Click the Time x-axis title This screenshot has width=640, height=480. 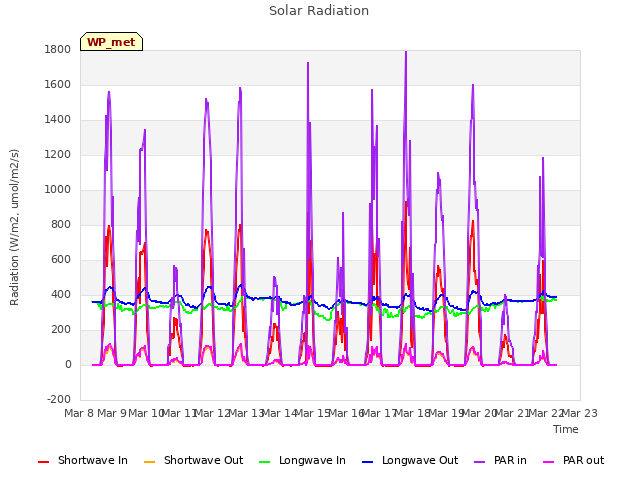(x=566, y=429)
